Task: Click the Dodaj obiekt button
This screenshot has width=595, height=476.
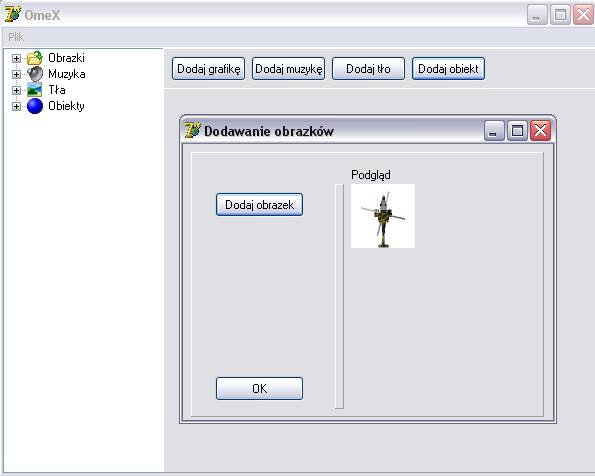Action: point(449,69)
